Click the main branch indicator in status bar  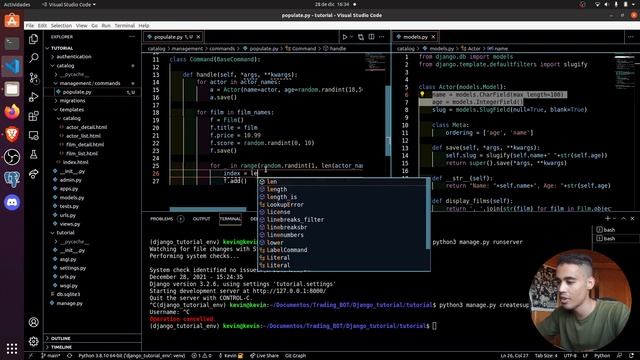[x=51, y=356]
